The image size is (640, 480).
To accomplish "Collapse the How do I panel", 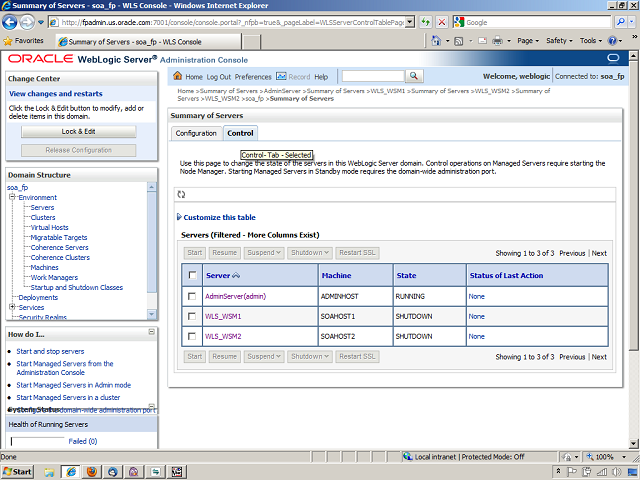I will pyautogui.click(x=151, y=333).
